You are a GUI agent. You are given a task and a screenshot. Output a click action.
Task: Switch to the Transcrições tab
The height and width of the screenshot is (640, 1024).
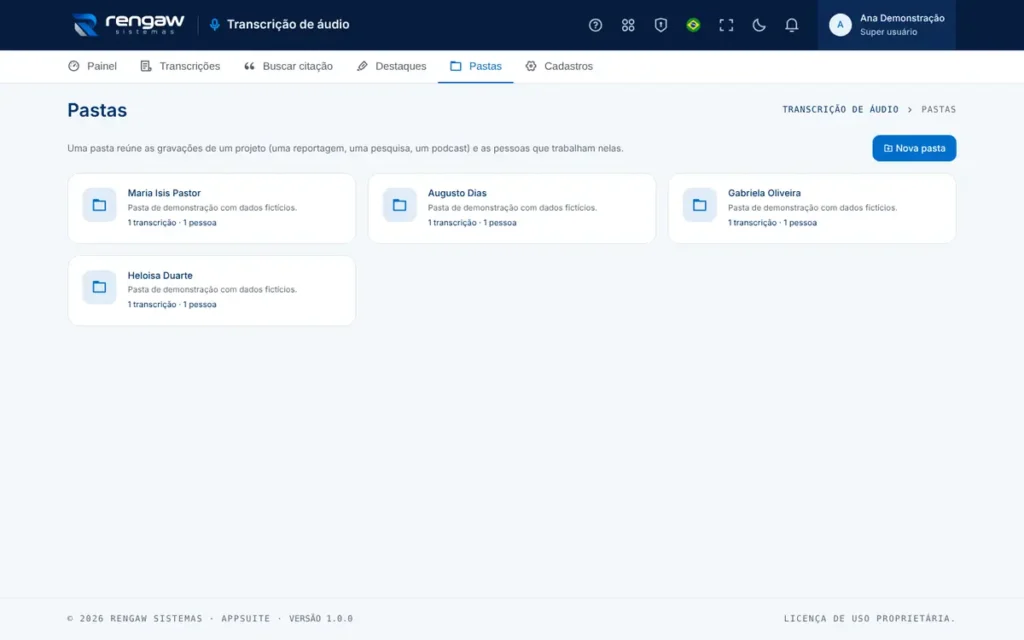tap(180, 66)
